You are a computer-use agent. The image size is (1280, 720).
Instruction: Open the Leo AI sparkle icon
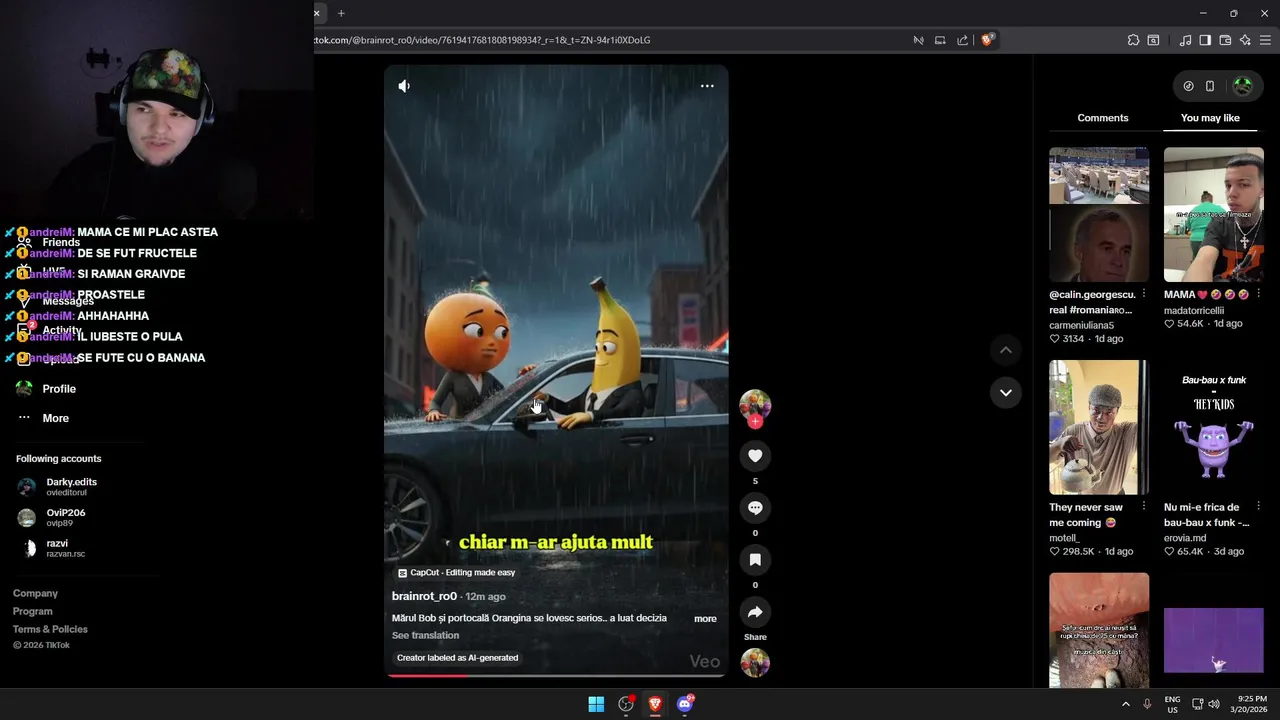(1245, 40)
